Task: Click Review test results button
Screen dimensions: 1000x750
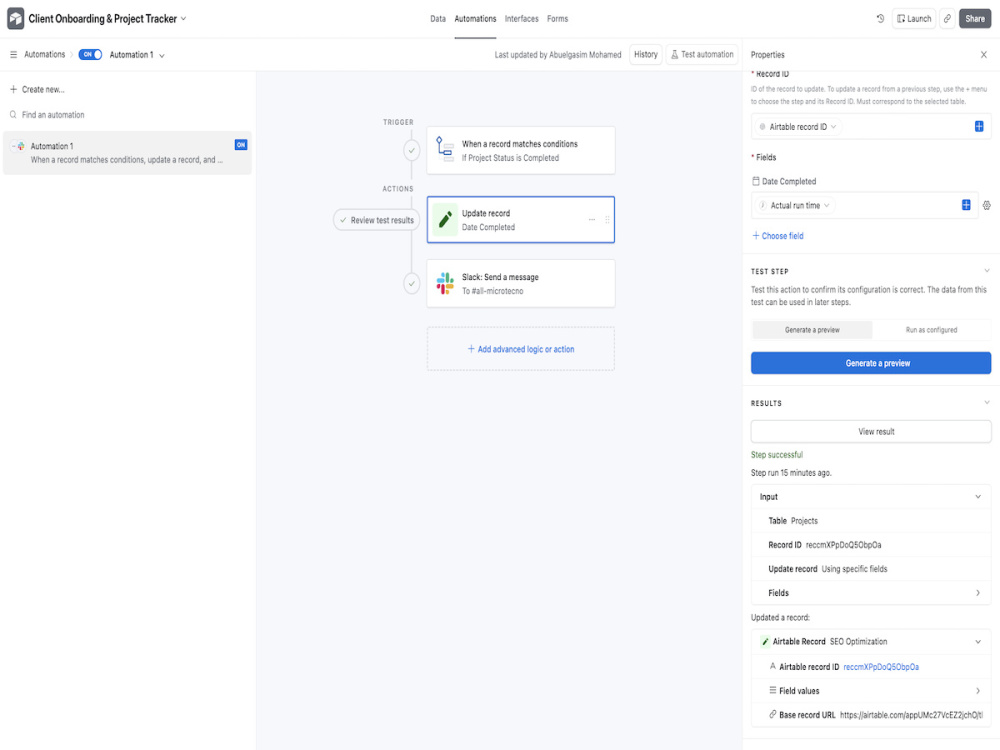Action: (x=376, y=220)
